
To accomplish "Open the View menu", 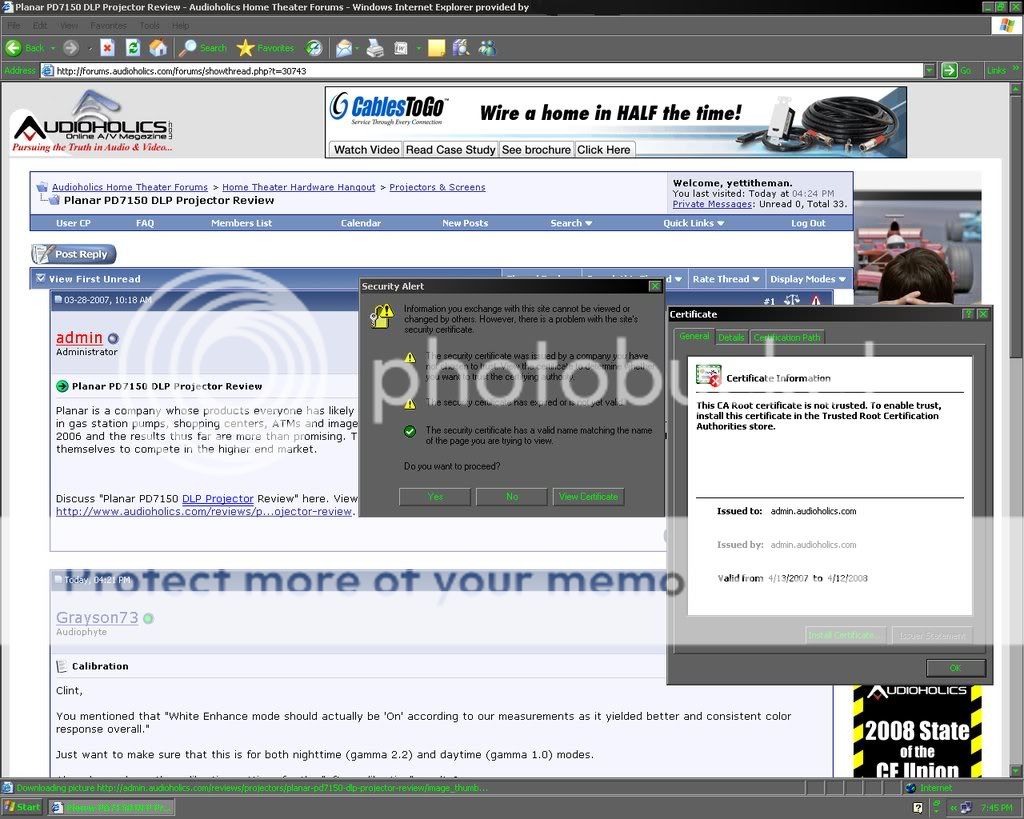I will coord(69,25).
